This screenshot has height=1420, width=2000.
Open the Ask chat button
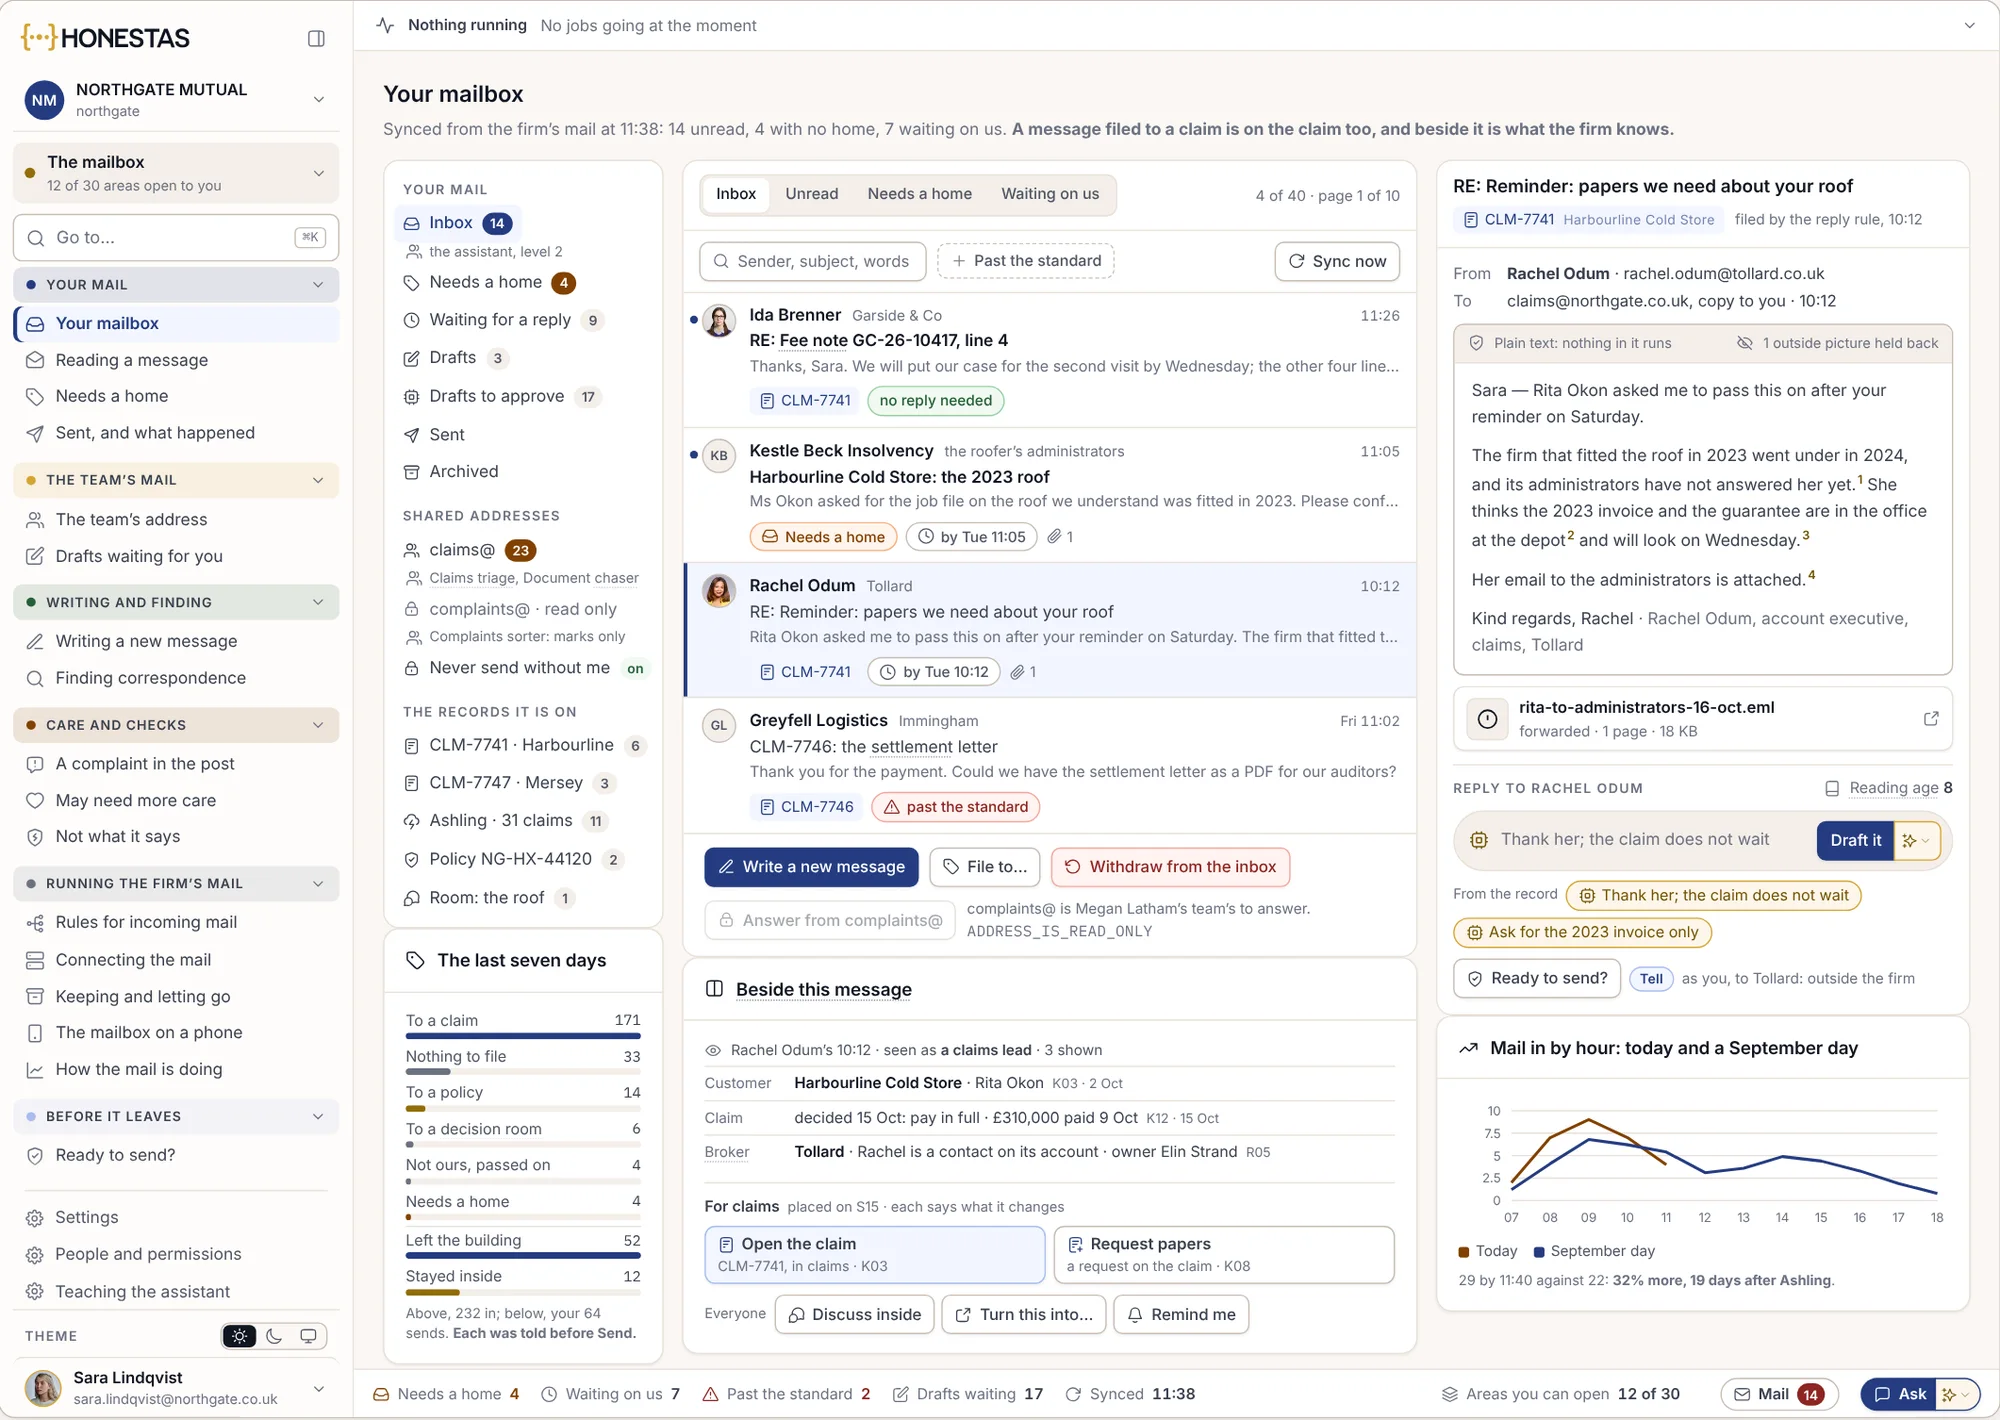(1899, 1394)
